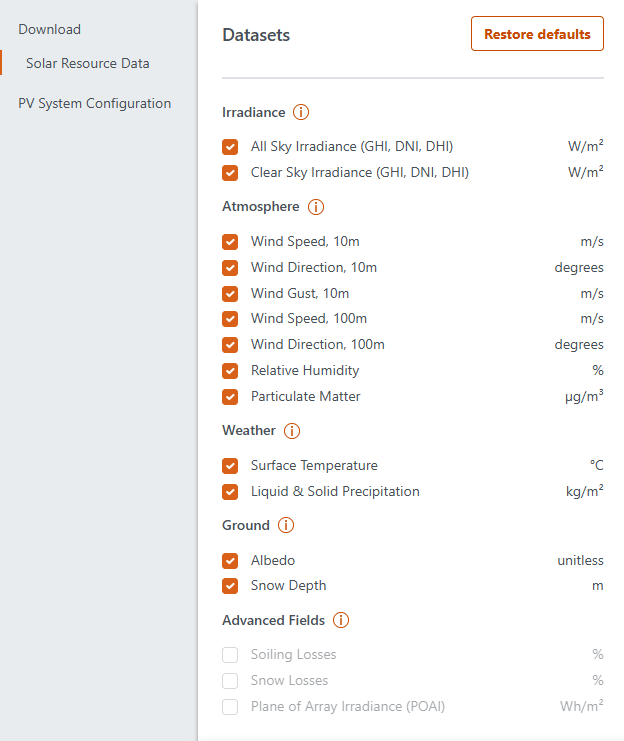
Task: Click the Restore defaults button
Action: pyautogui.click(x=537, y=34)
